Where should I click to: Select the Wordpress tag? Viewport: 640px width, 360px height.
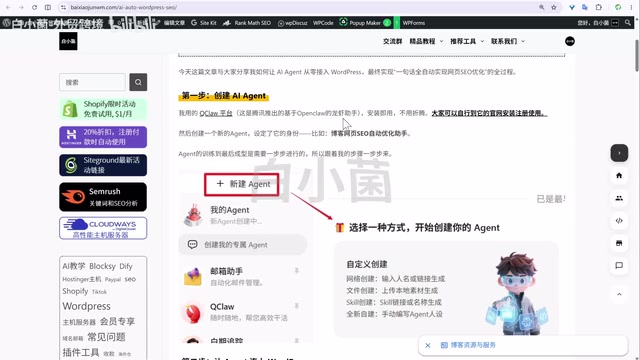87,306
